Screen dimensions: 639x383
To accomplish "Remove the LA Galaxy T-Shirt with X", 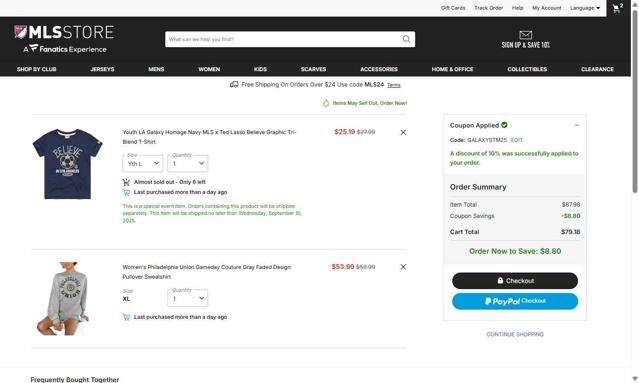I will coord(403,132).
